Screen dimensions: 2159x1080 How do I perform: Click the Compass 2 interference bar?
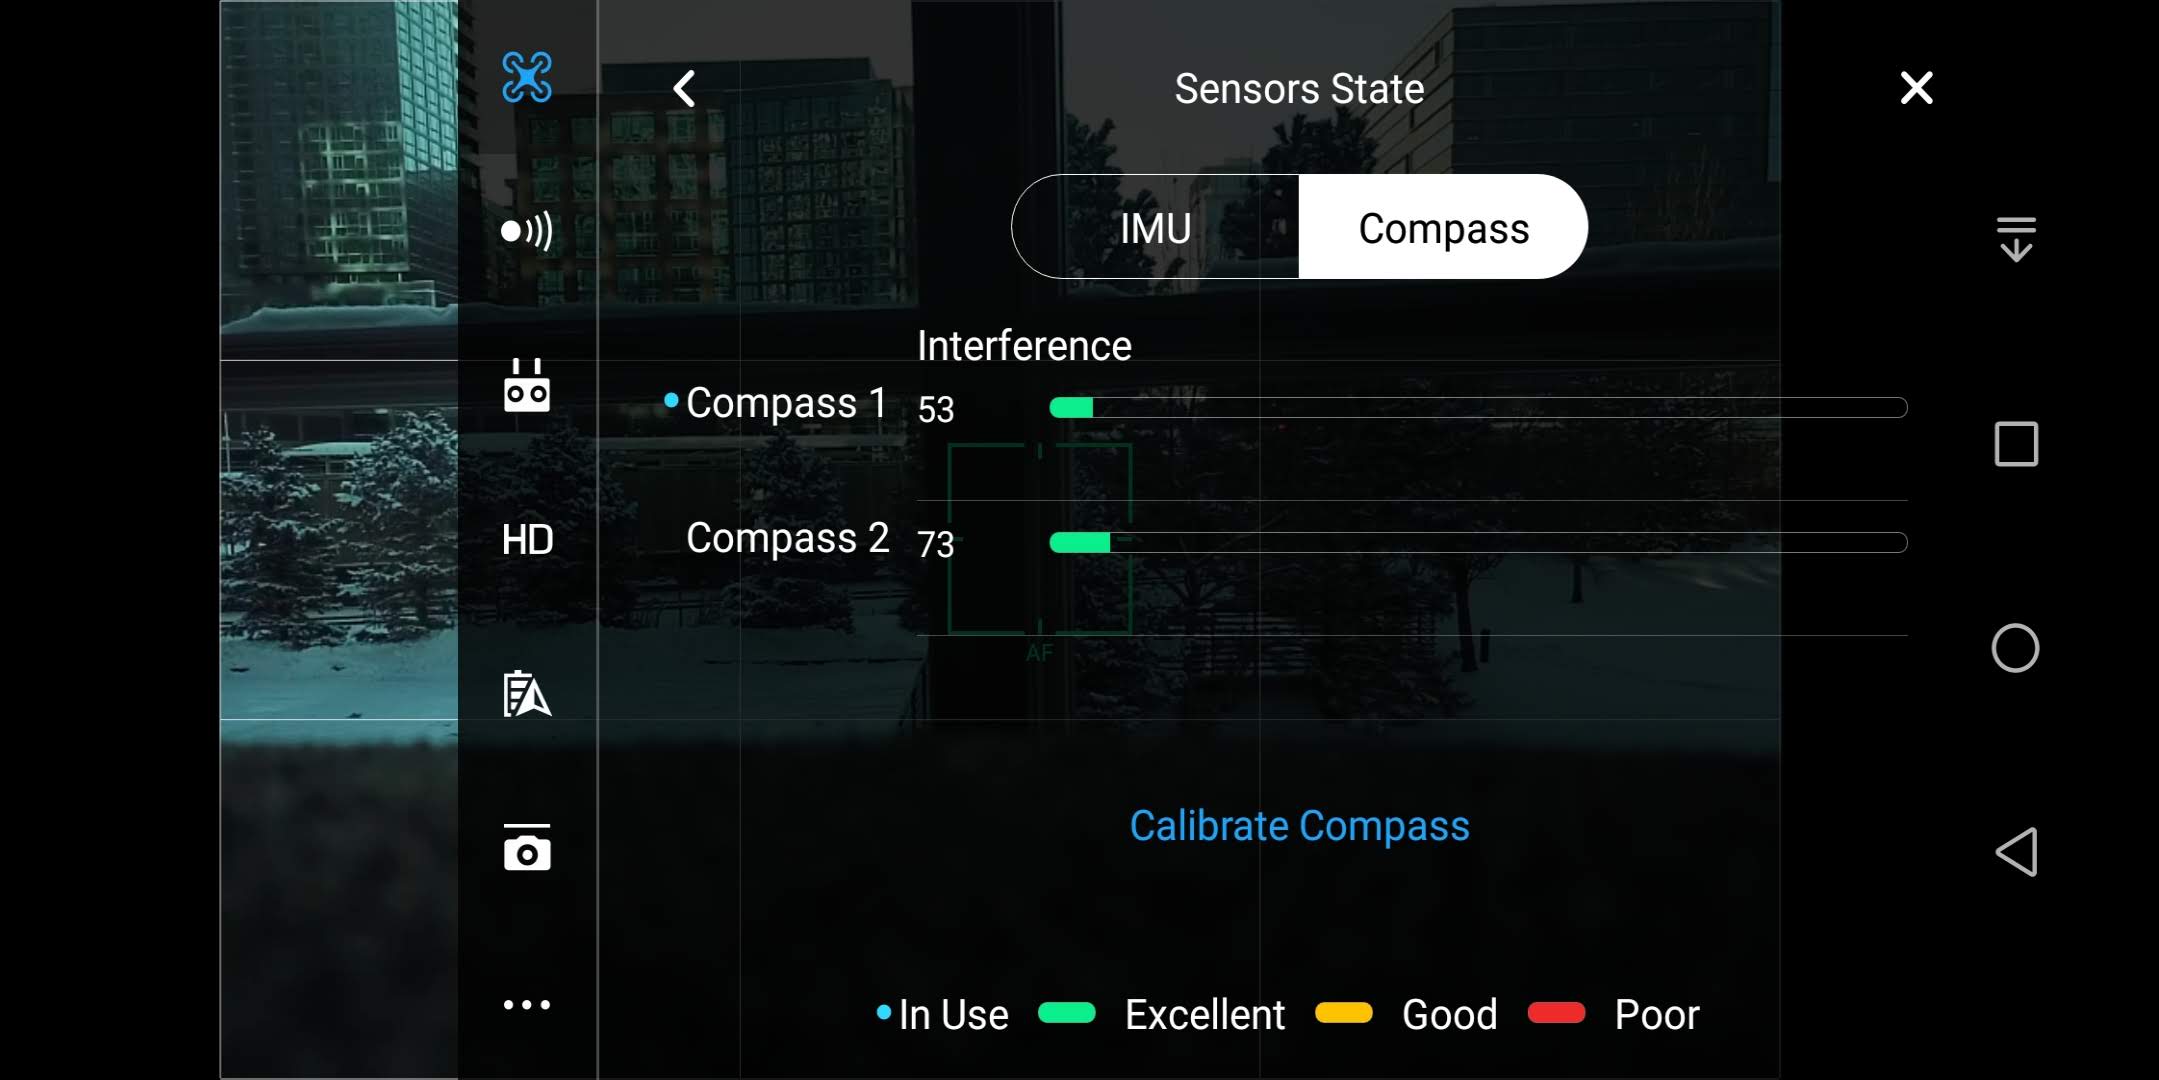coord(1478,542)
